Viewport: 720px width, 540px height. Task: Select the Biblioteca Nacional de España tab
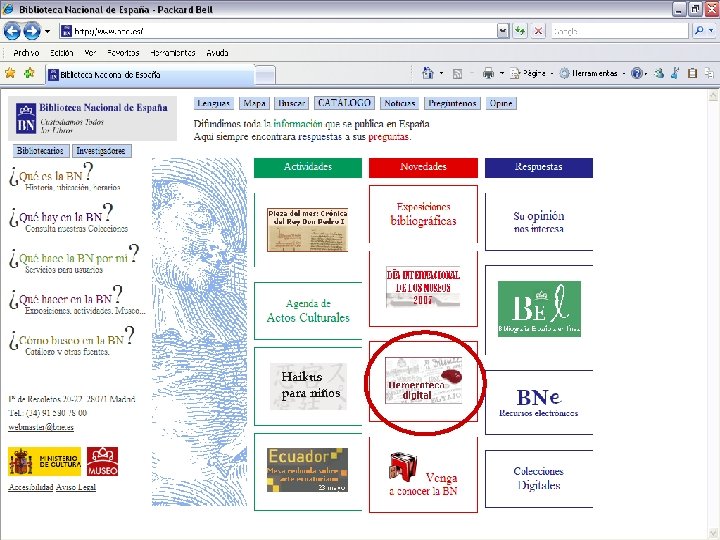pyautogui.click(x=149, y=74)
